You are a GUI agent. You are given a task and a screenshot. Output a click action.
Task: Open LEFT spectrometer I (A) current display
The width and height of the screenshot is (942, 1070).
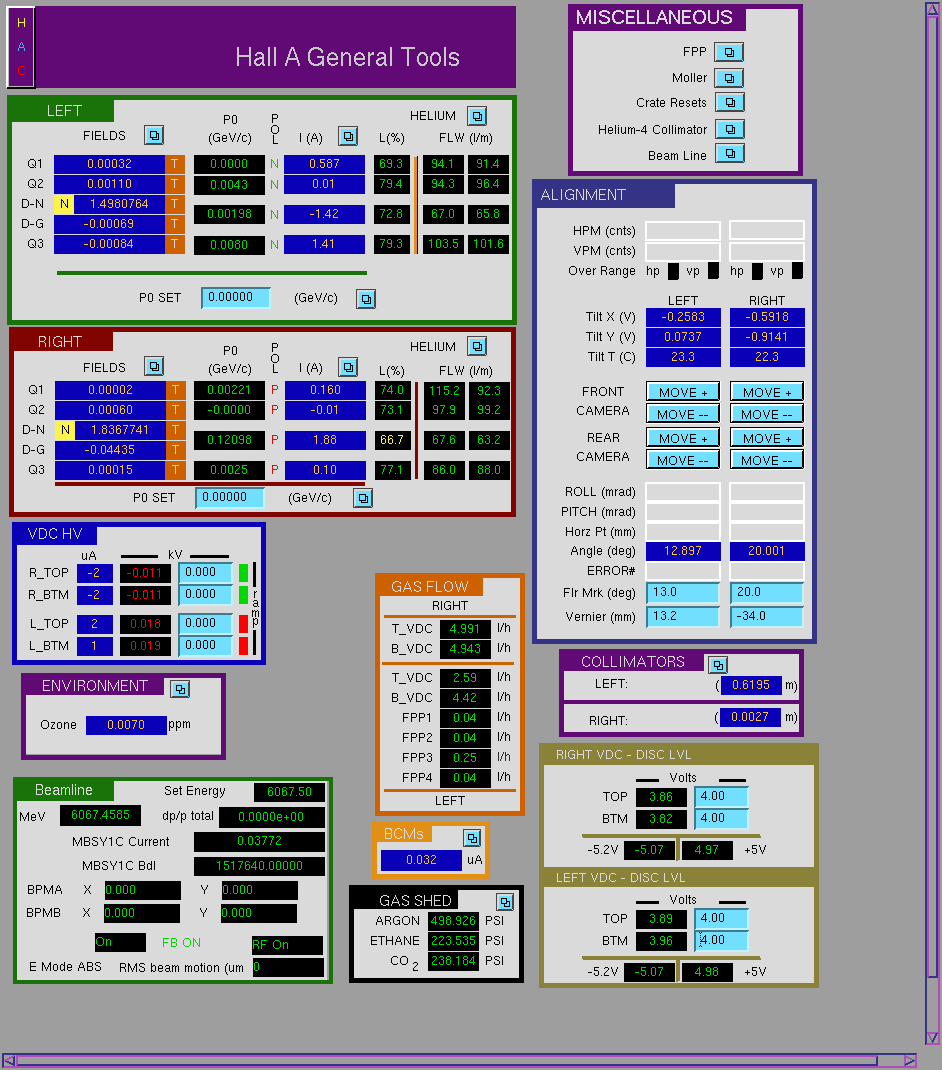click(348, 136)
